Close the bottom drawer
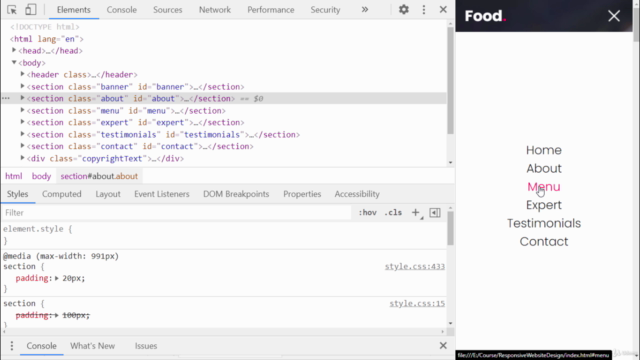Screen dimensions: 640x360 [x=443, y=346]
